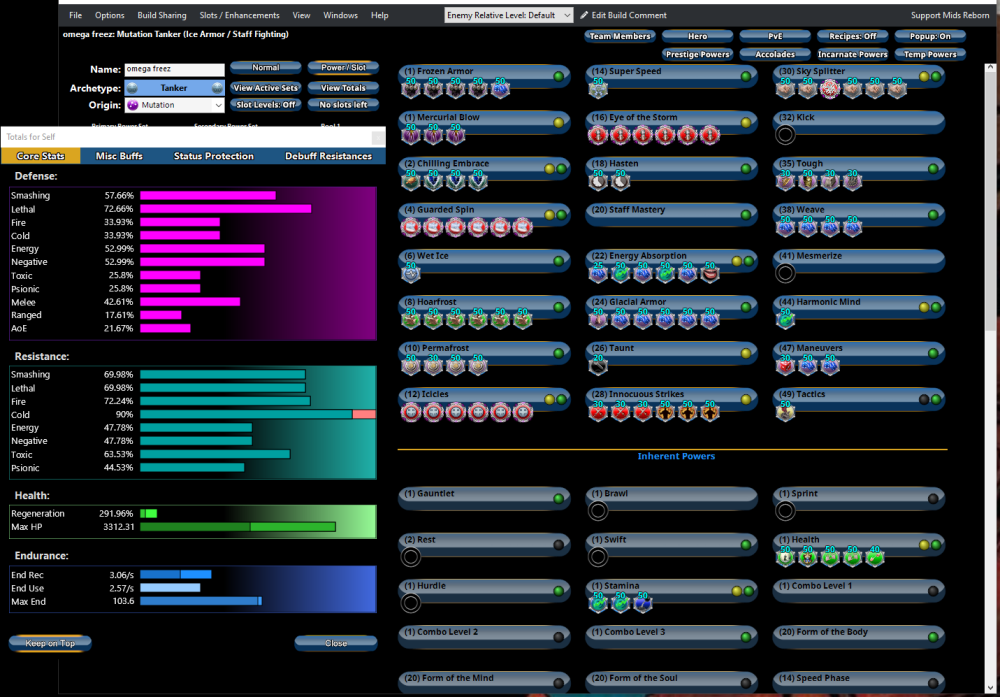This screenshot has width=1000, height=697.
Task: Click the Name field containing omega freez
Action: (x=174, y=70)
